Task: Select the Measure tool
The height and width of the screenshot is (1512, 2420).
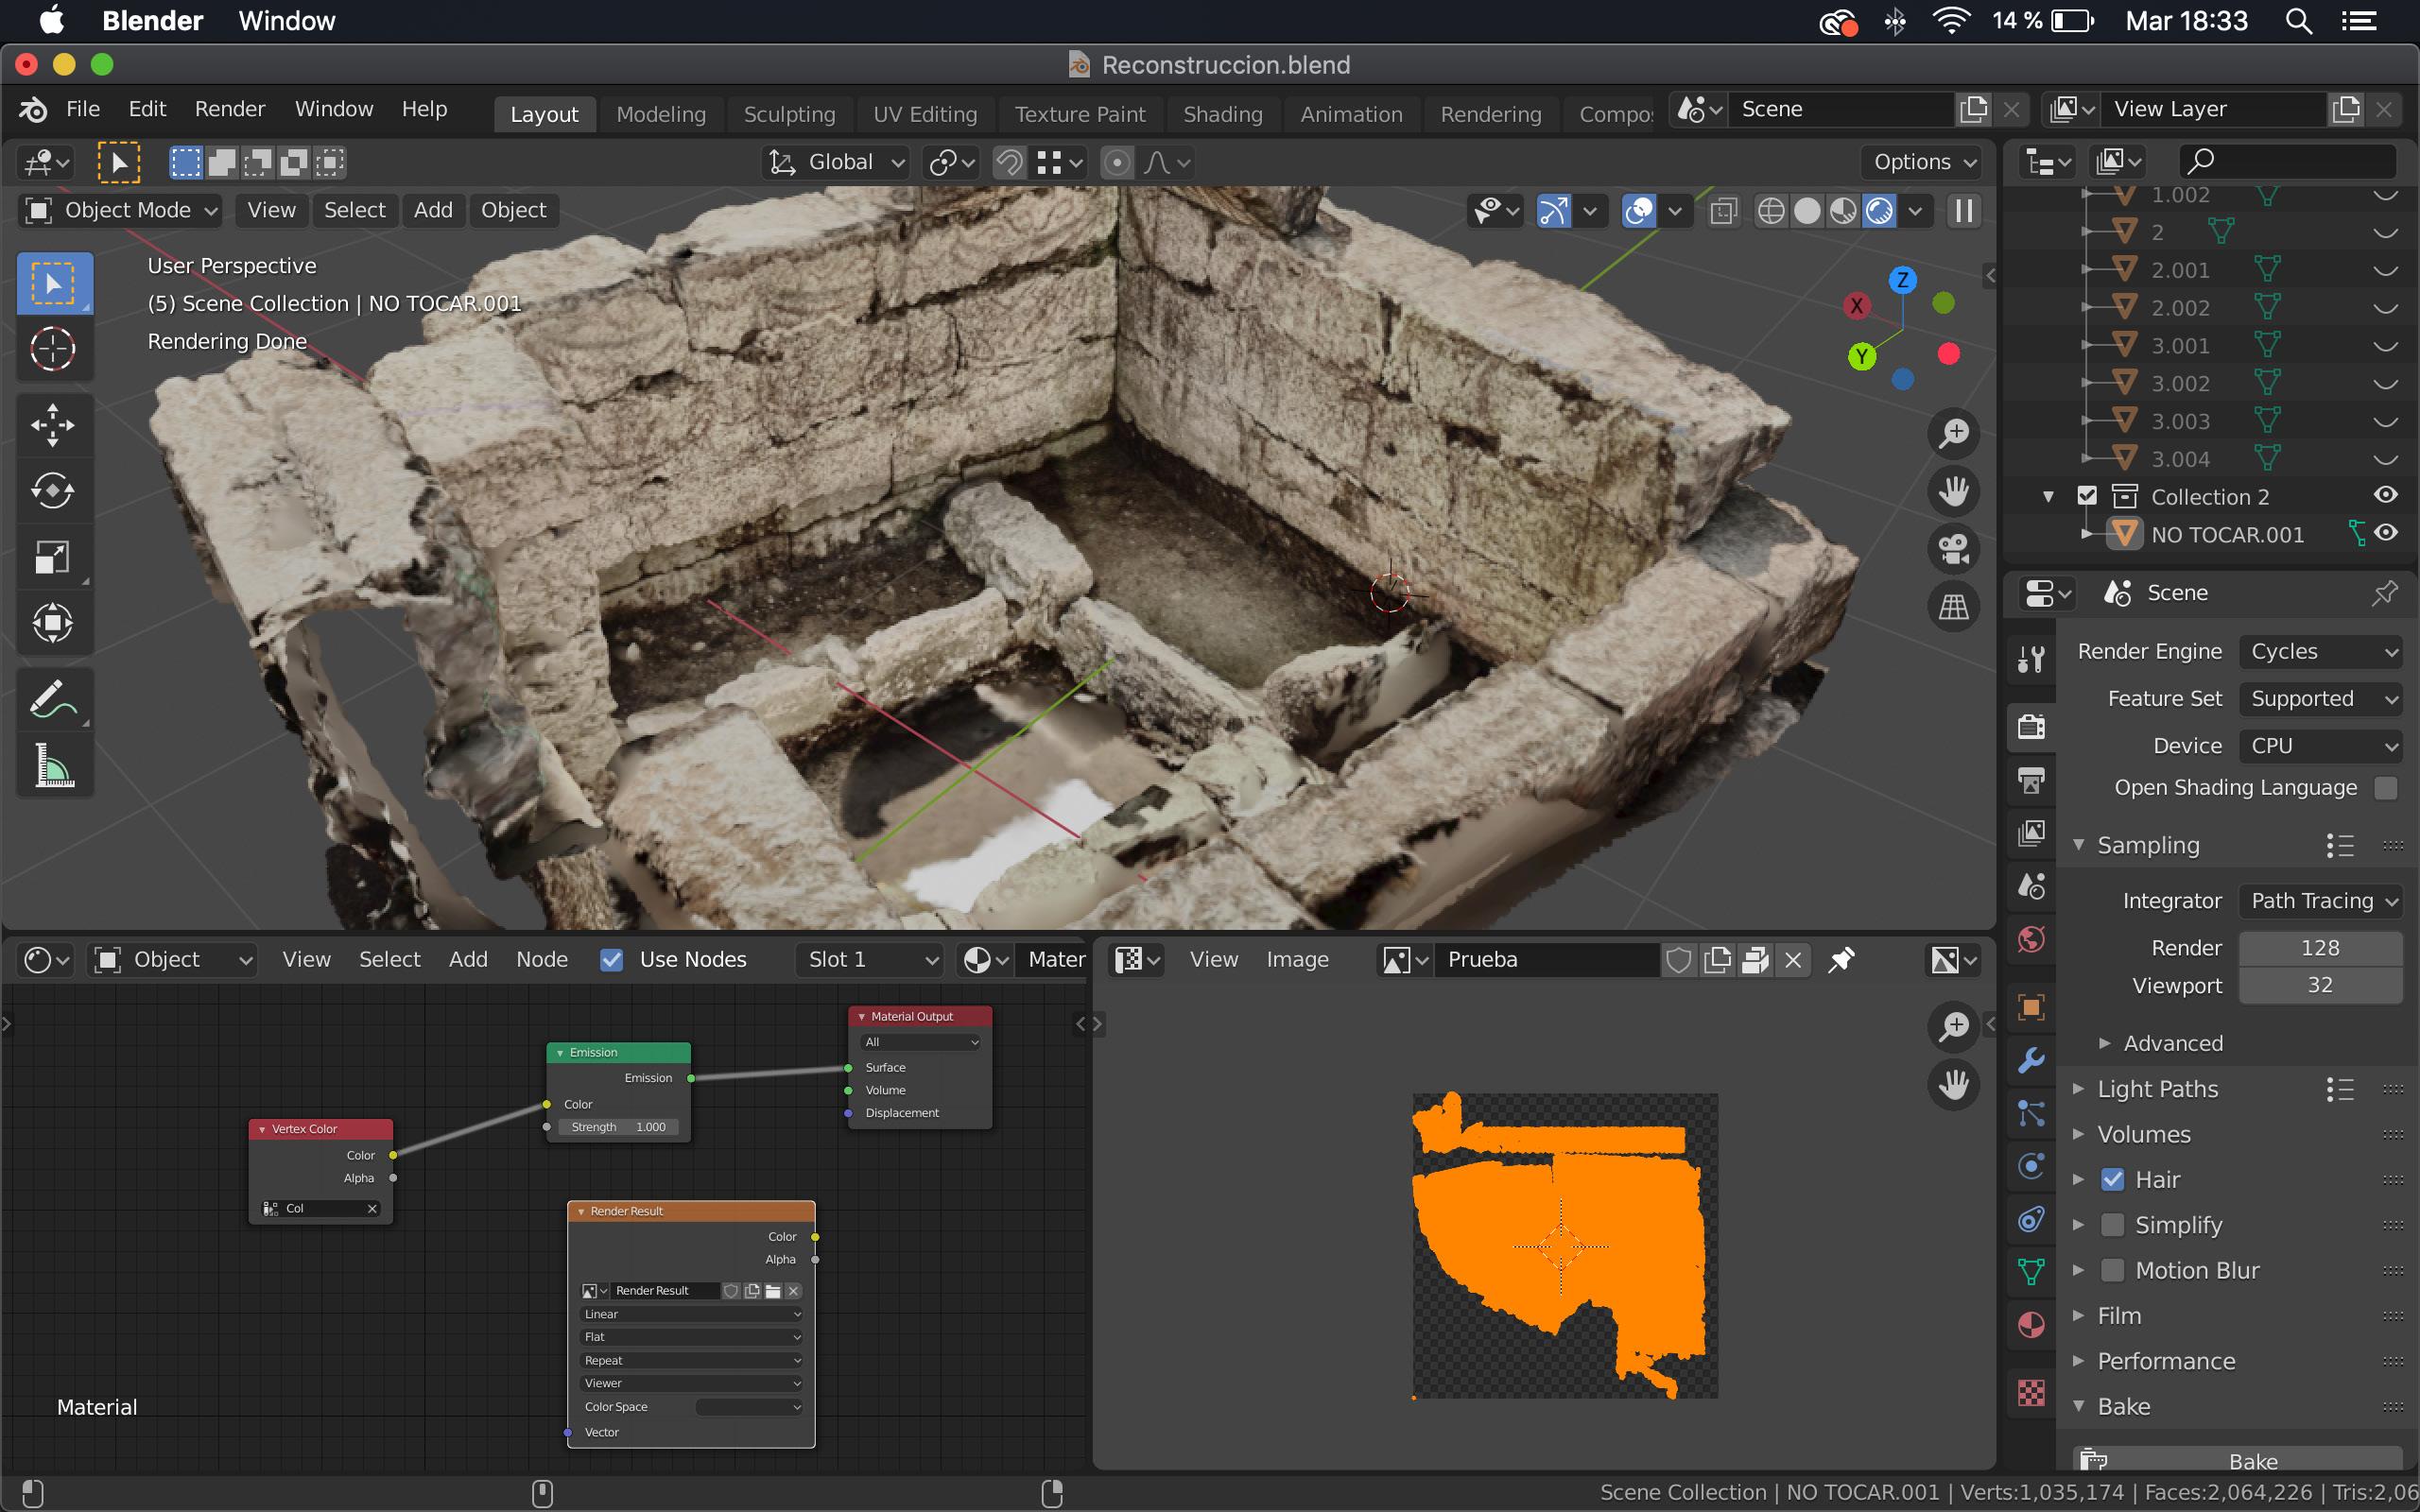Action: 54,765
